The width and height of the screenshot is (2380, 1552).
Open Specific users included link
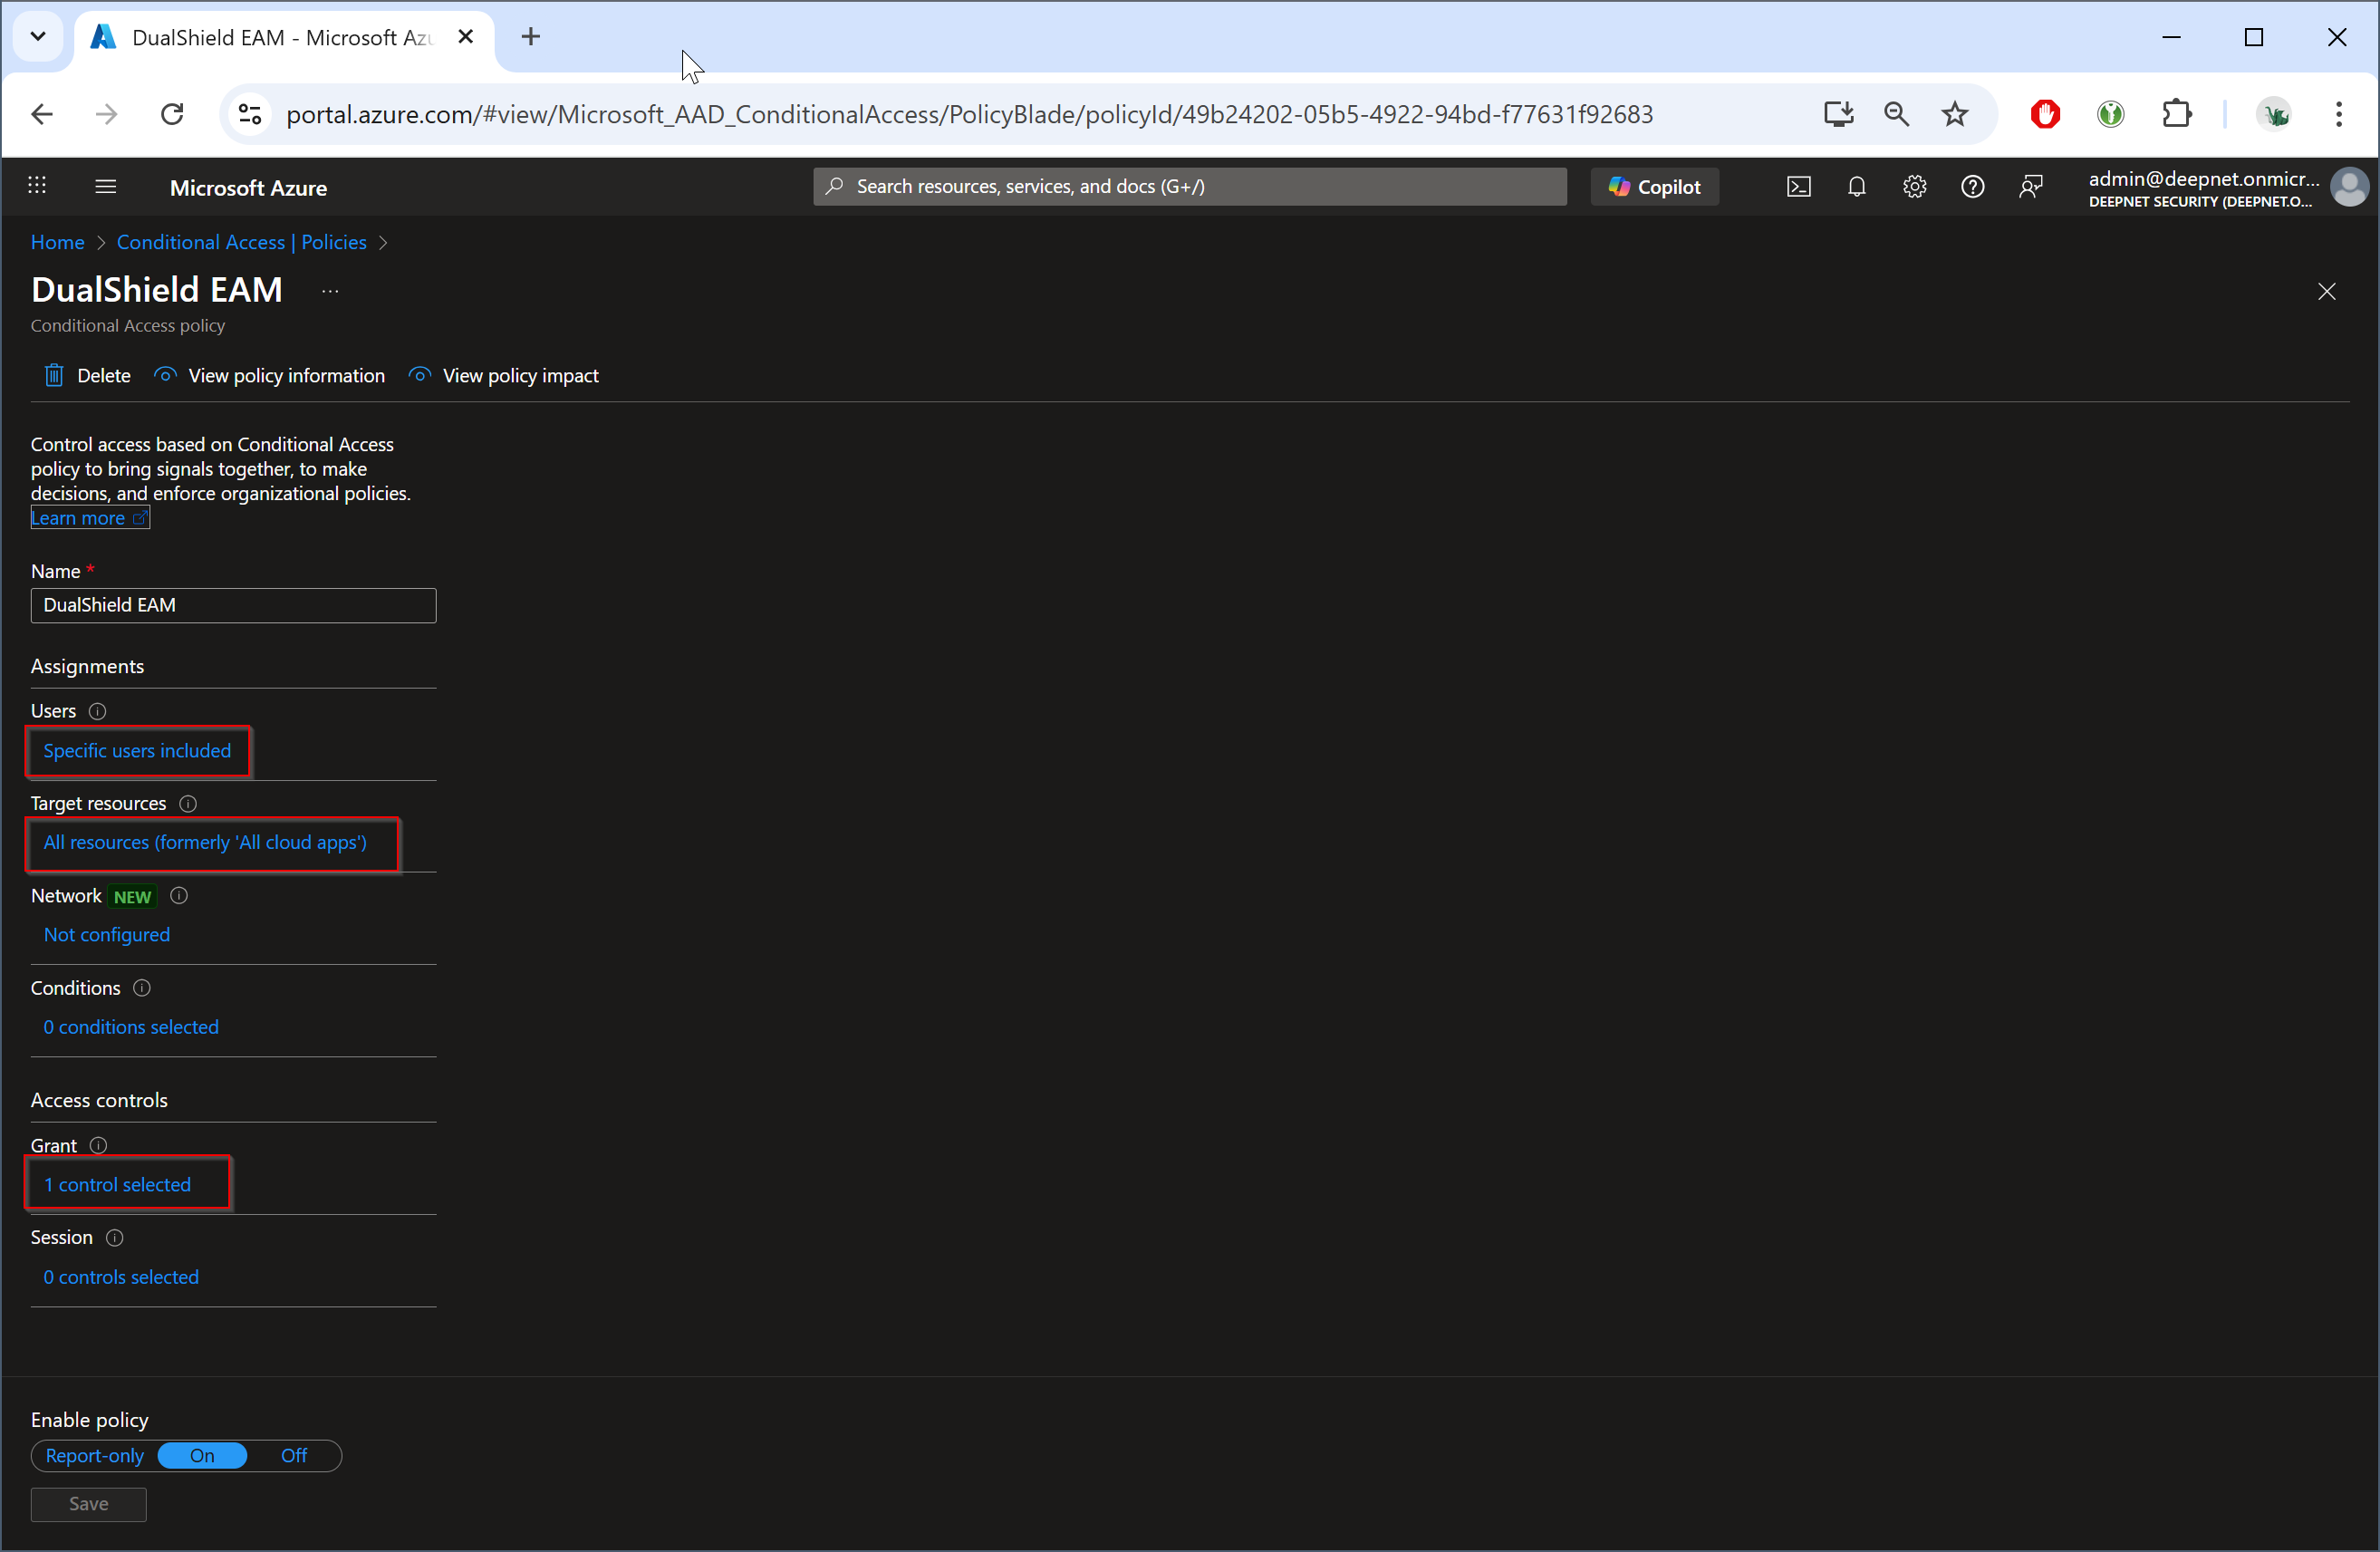[x=137, y=750]
